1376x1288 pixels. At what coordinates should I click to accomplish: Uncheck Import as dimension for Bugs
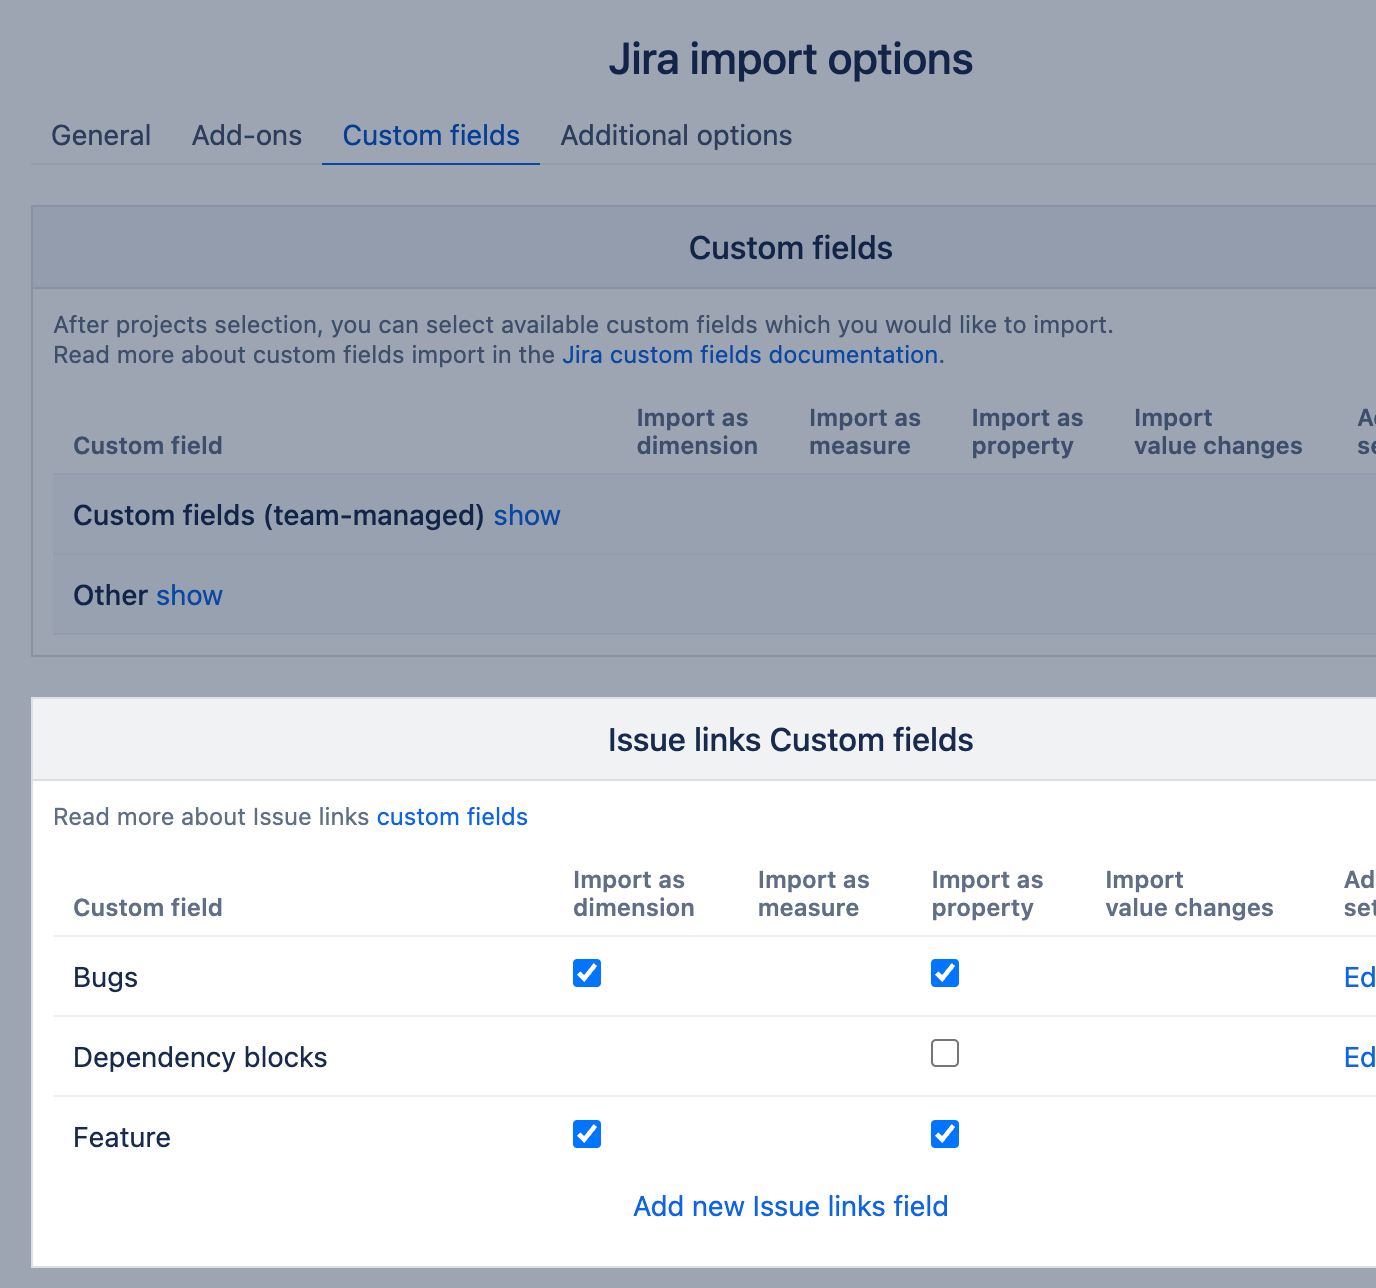click(587, 973)
